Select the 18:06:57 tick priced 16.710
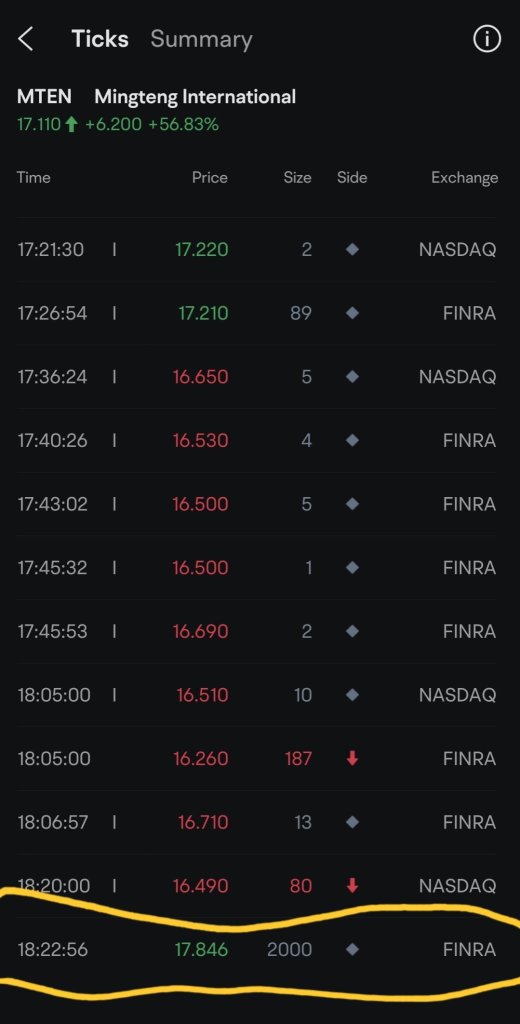Viewport: 520px width, 1024px height. [257, 822]
